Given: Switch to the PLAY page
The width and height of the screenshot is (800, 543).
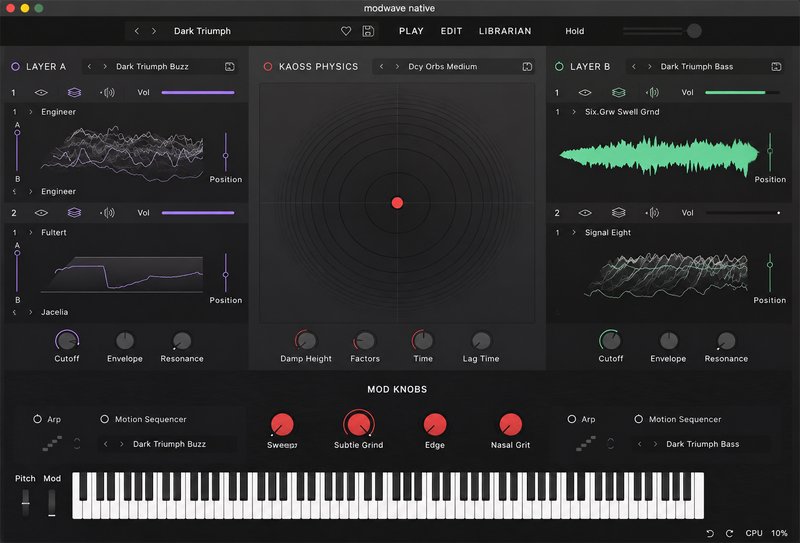Looking at the screenshot, I should 411,31.
